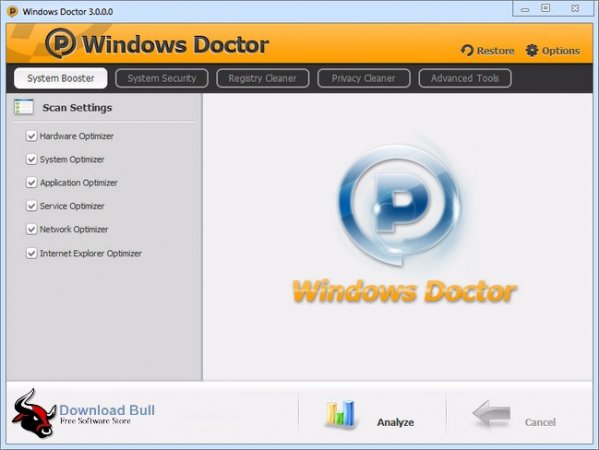
Task: Click the Restore circular arrow icon
Action: (x=467, y=50)
